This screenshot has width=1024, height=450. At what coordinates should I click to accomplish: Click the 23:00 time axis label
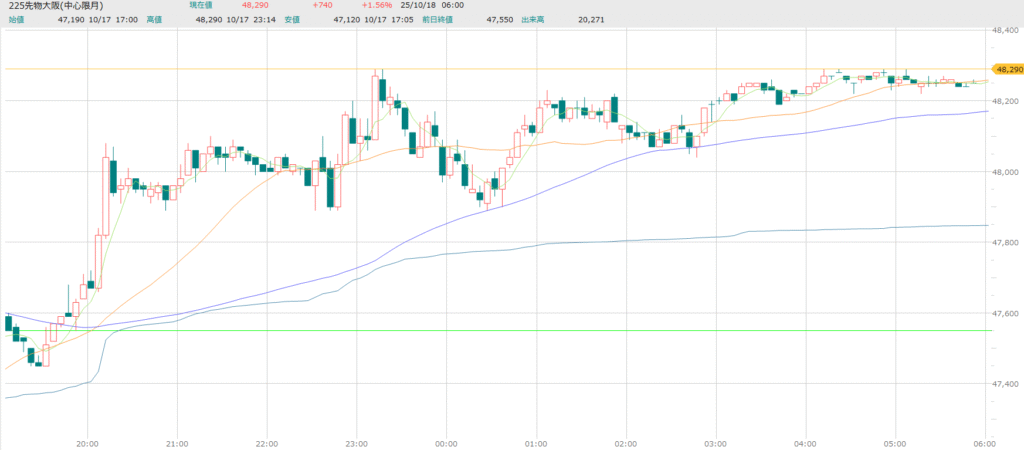point(357,442)
